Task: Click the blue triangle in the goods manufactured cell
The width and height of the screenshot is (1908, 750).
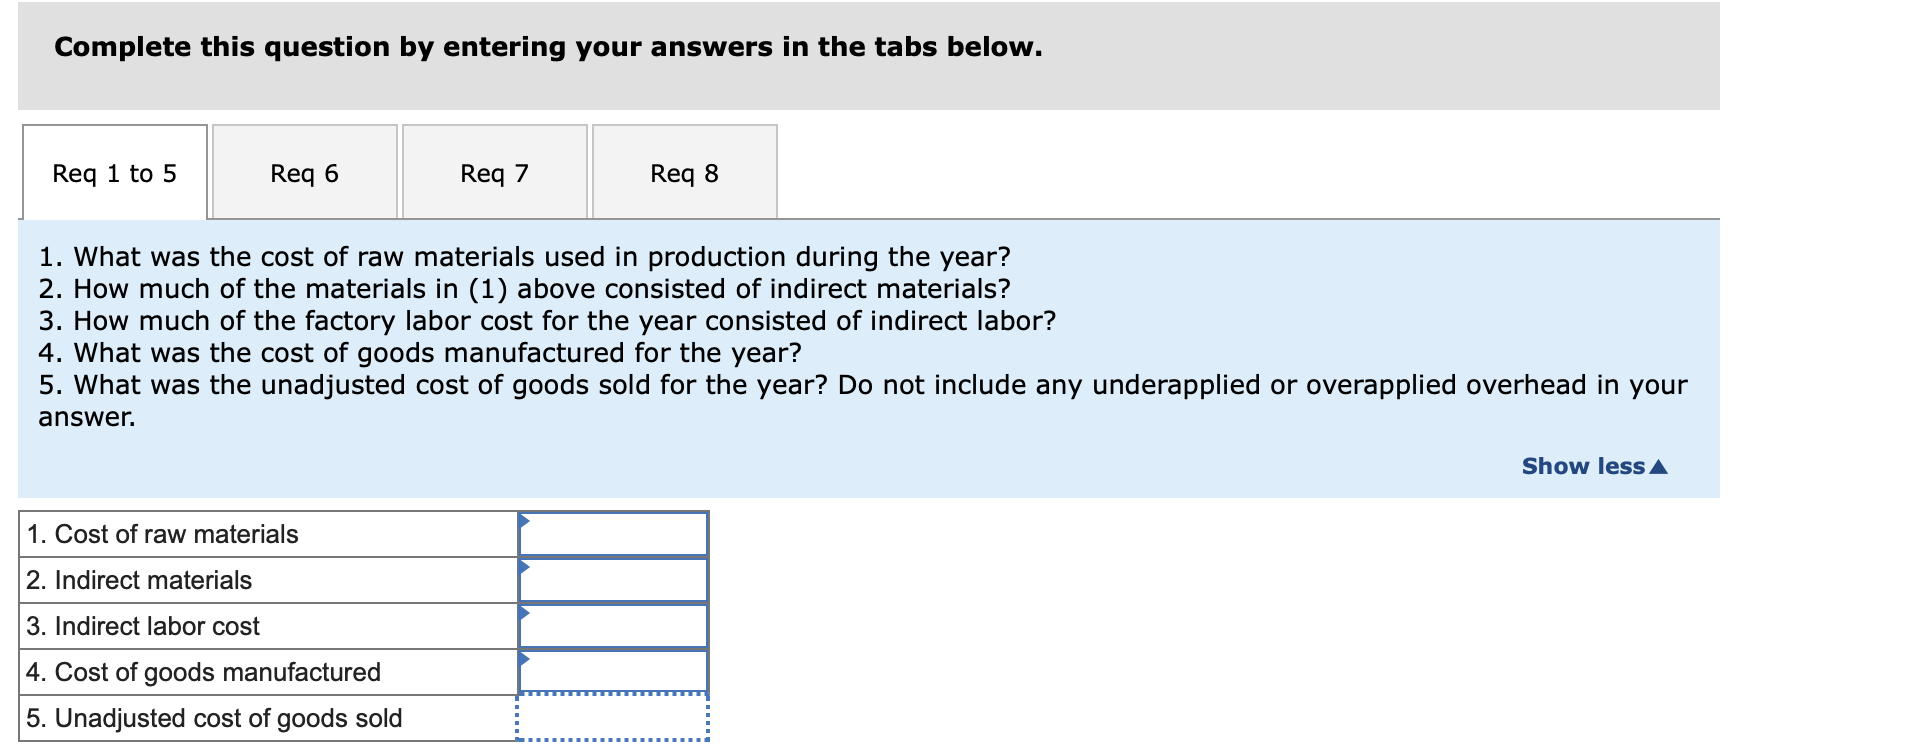Action: click(x=524, y=658)
